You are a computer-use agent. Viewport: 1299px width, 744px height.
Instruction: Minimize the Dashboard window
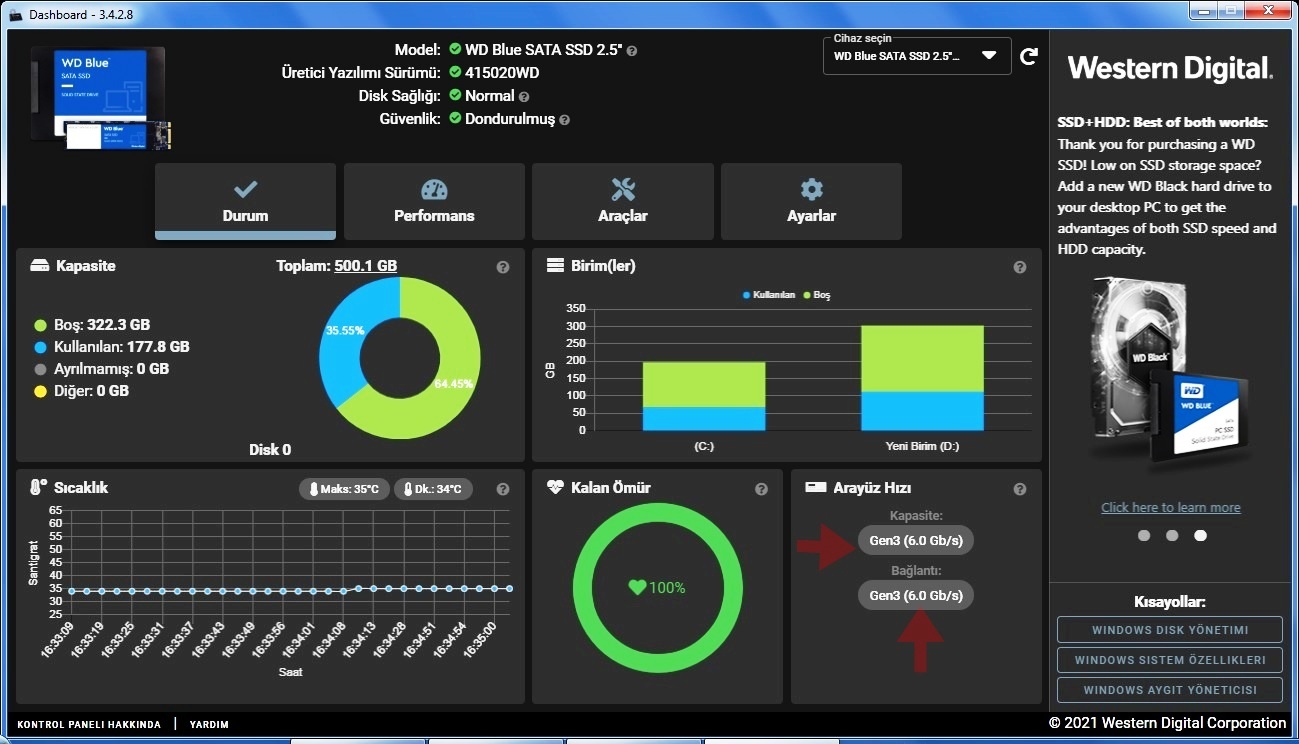pos(1202,10)
